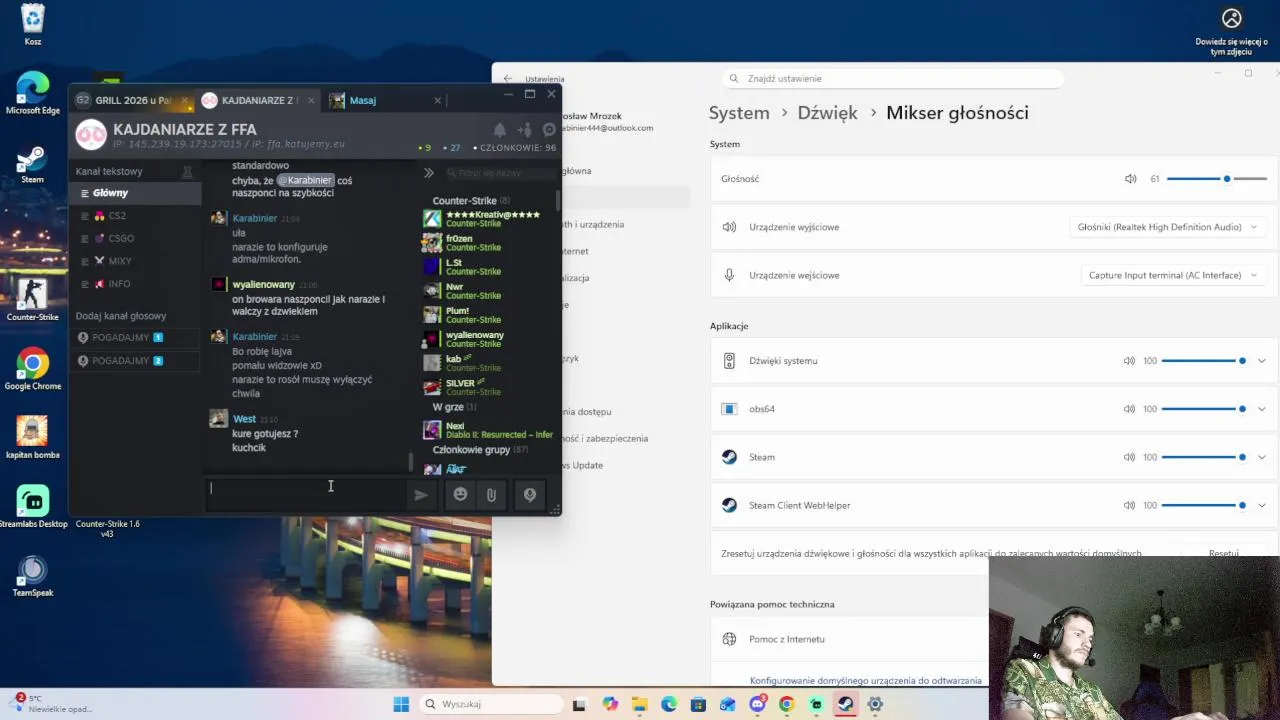Open the Główny text channel
This screenshot has width=1280, height=720.
click(135, 193)
